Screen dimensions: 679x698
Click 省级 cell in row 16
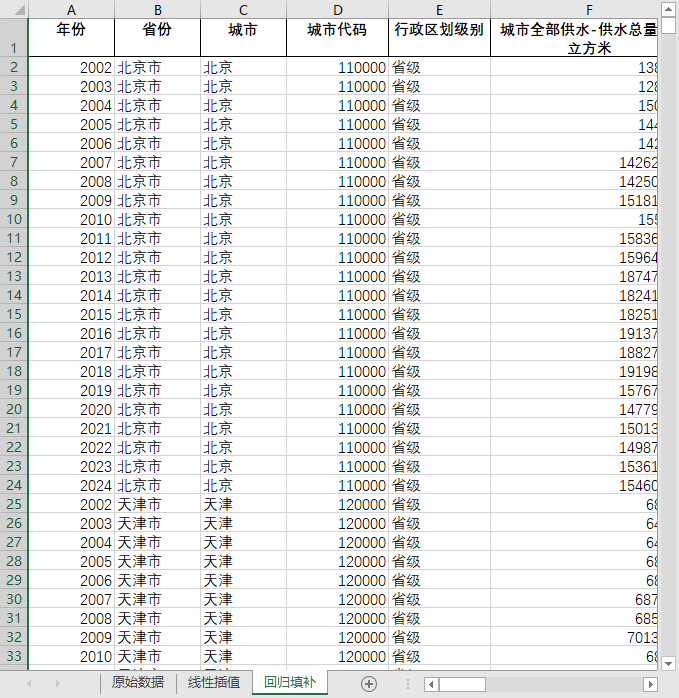tap(439, 333)
